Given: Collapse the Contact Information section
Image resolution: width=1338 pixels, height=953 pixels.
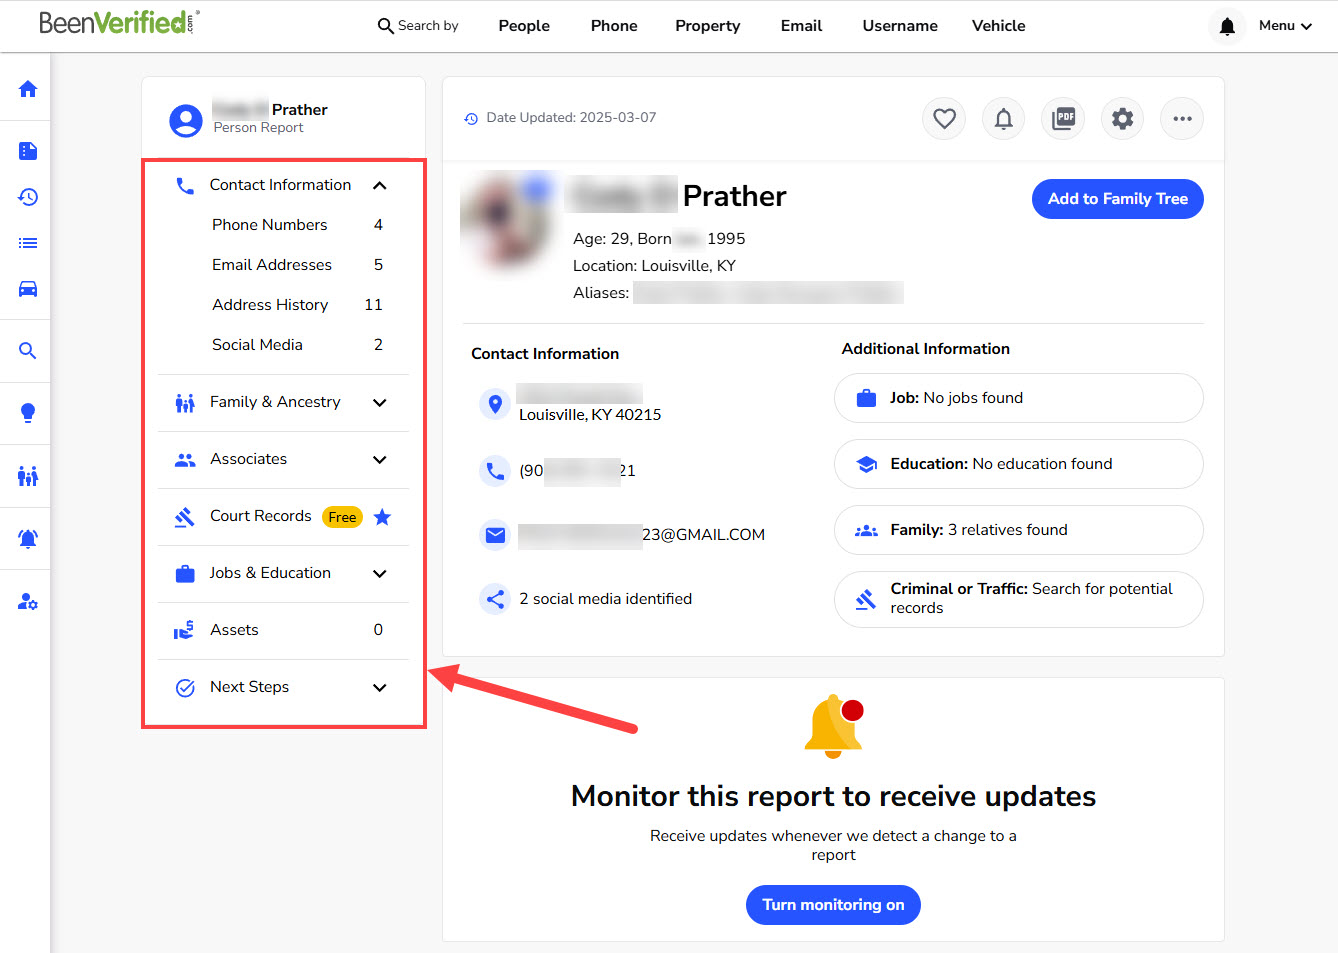Looking at the screenshot, I should click(380, 186).
